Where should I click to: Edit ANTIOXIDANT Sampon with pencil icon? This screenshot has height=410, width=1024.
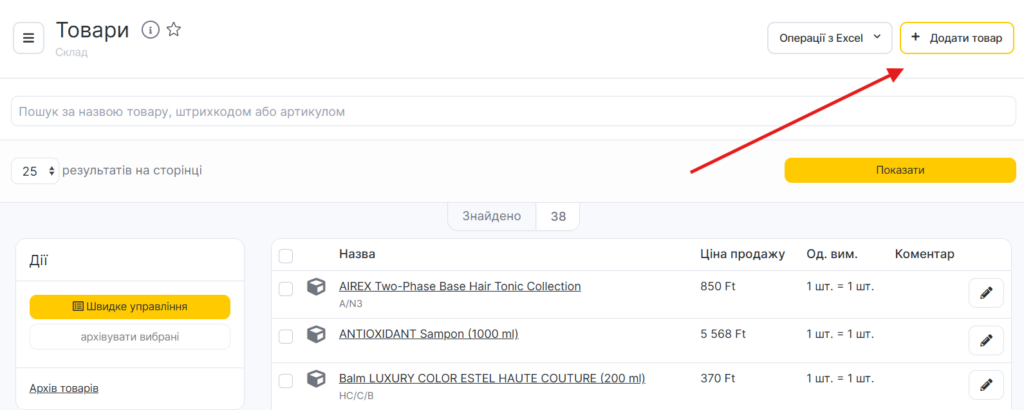[985, 339]
